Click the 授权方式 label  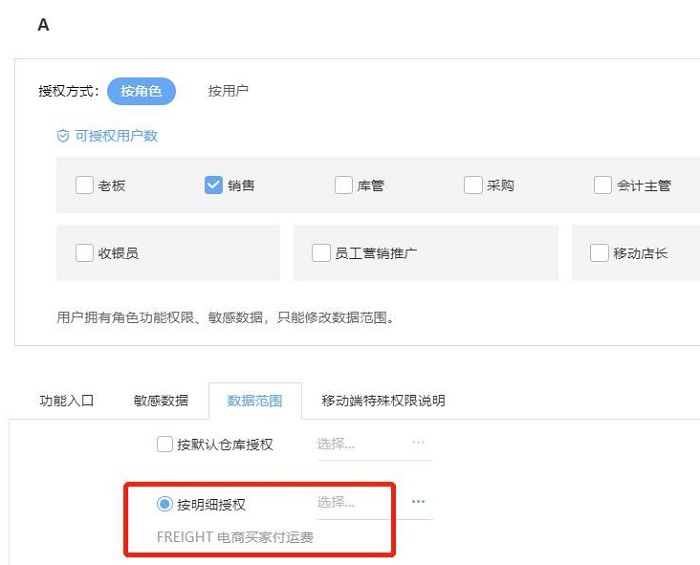pos(68,91)
